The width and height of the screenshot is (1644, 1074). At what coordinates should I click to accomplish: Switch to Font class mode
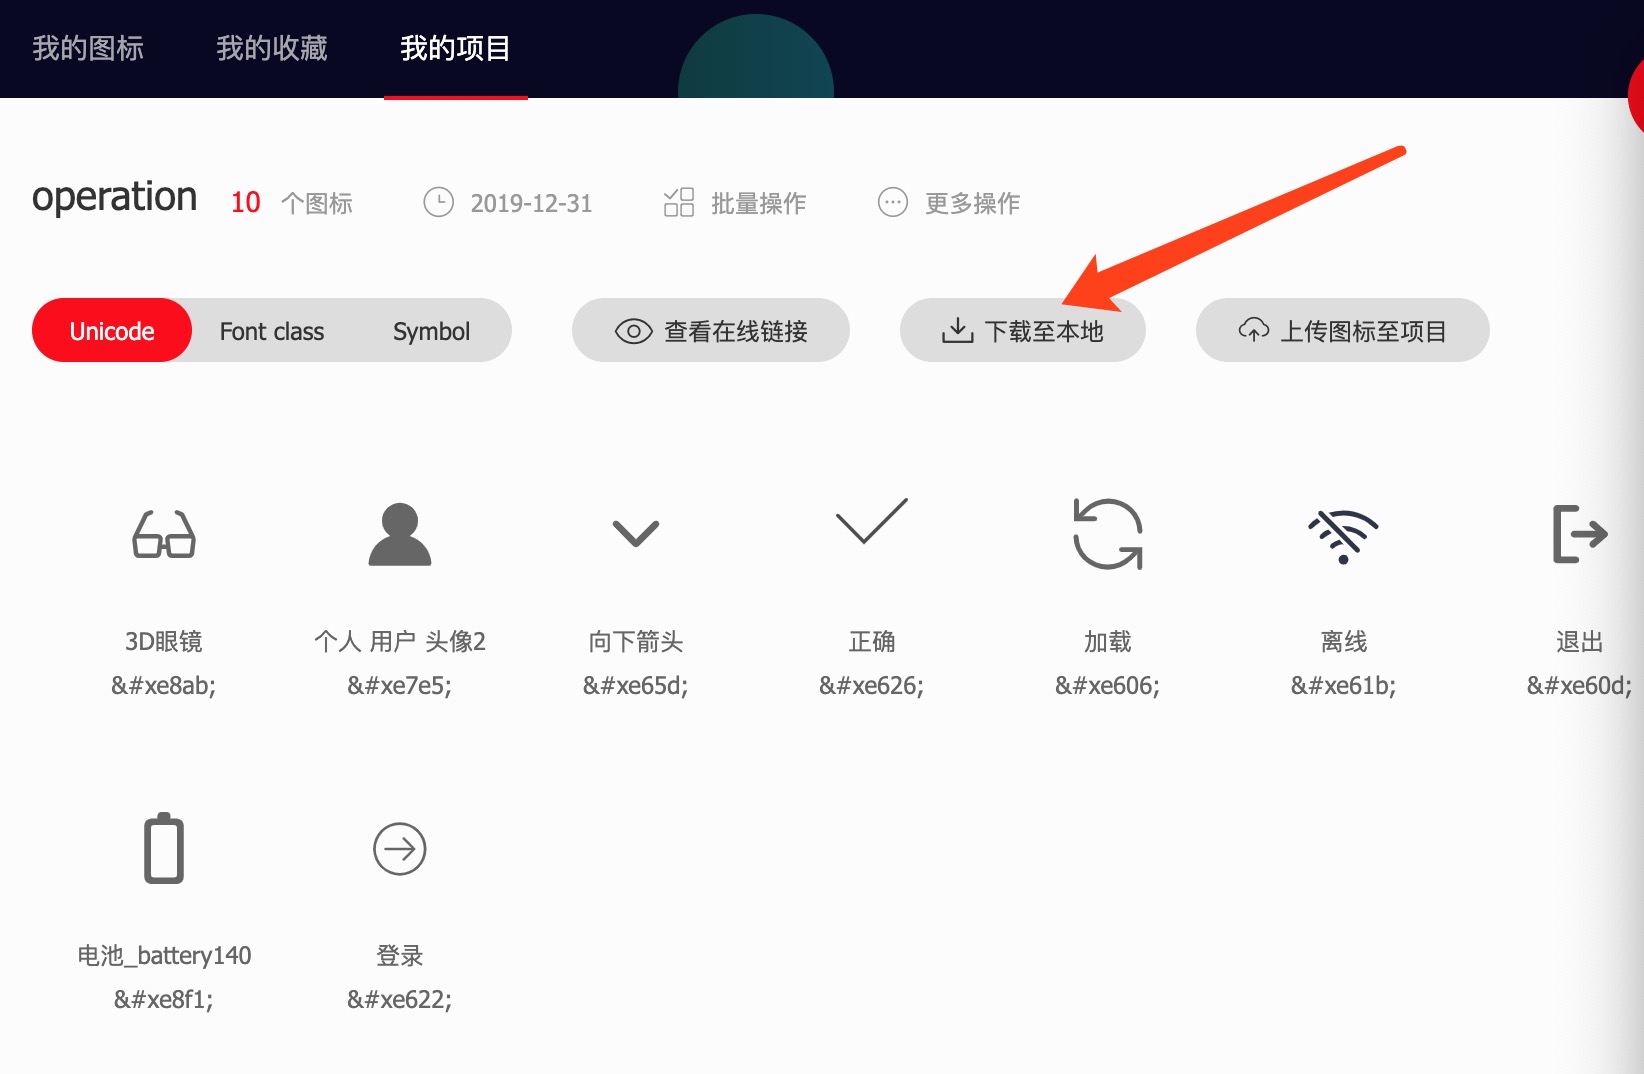pos(271,330)
